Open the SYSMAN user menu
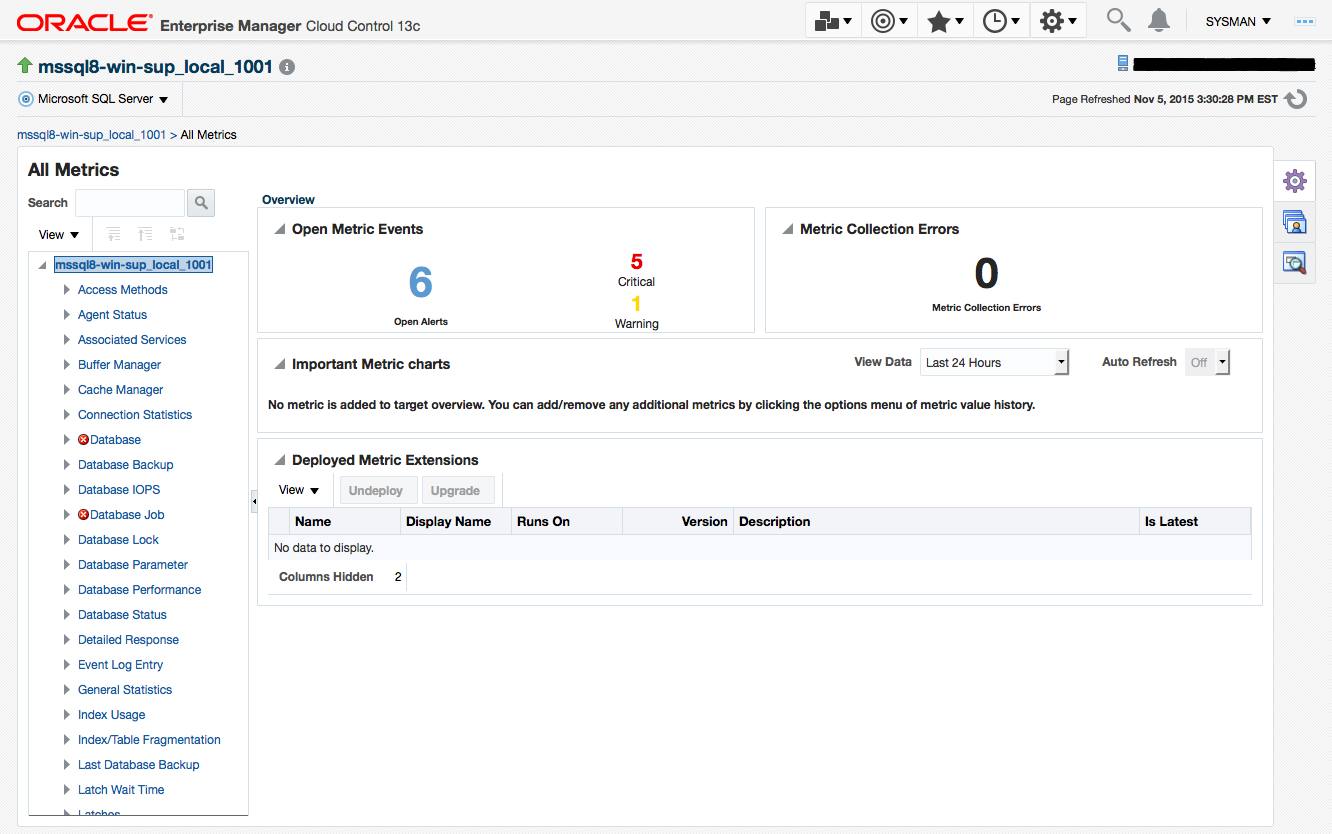Image resolution: width=1332 pixels, height=834 pixels. pos(1238,21)
